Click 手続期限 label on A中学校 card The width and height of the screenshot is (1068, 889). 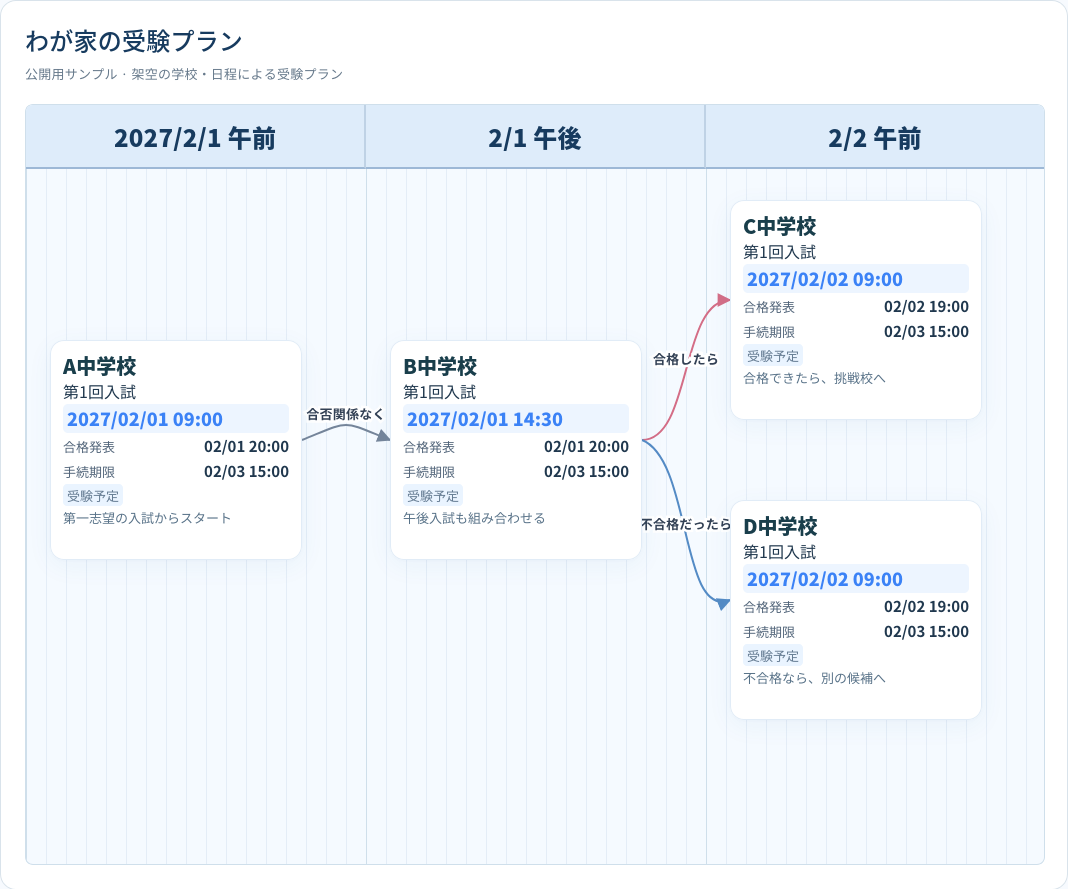[x=89, y=472]
